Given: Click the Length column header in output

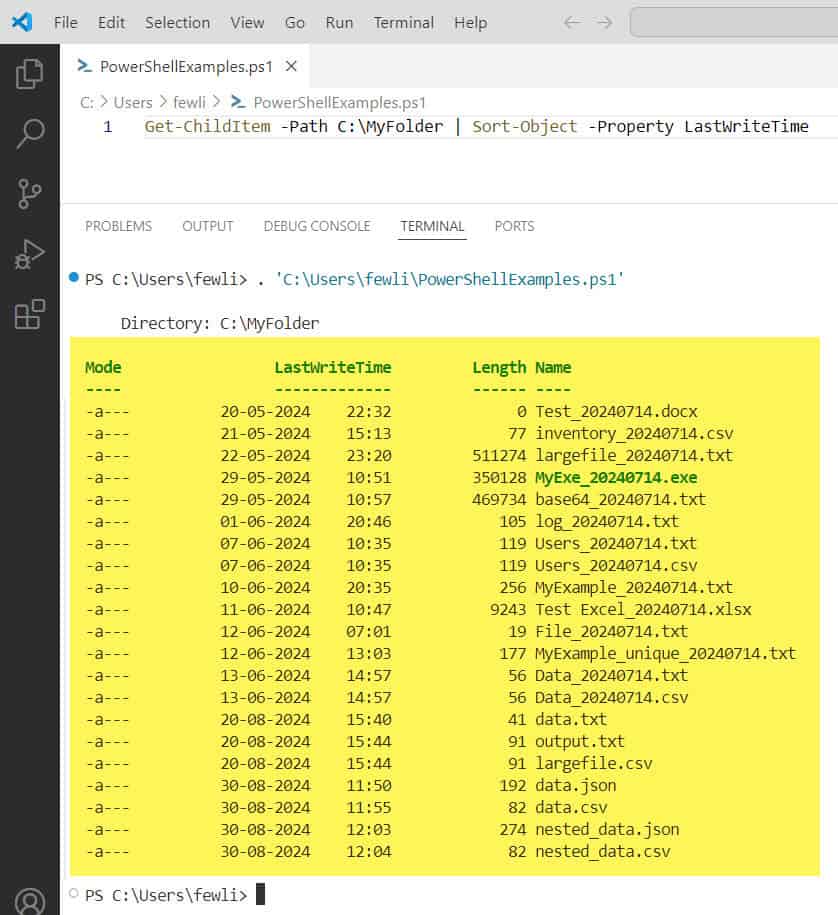Looking at the screenshot, I should coord(499,368).
